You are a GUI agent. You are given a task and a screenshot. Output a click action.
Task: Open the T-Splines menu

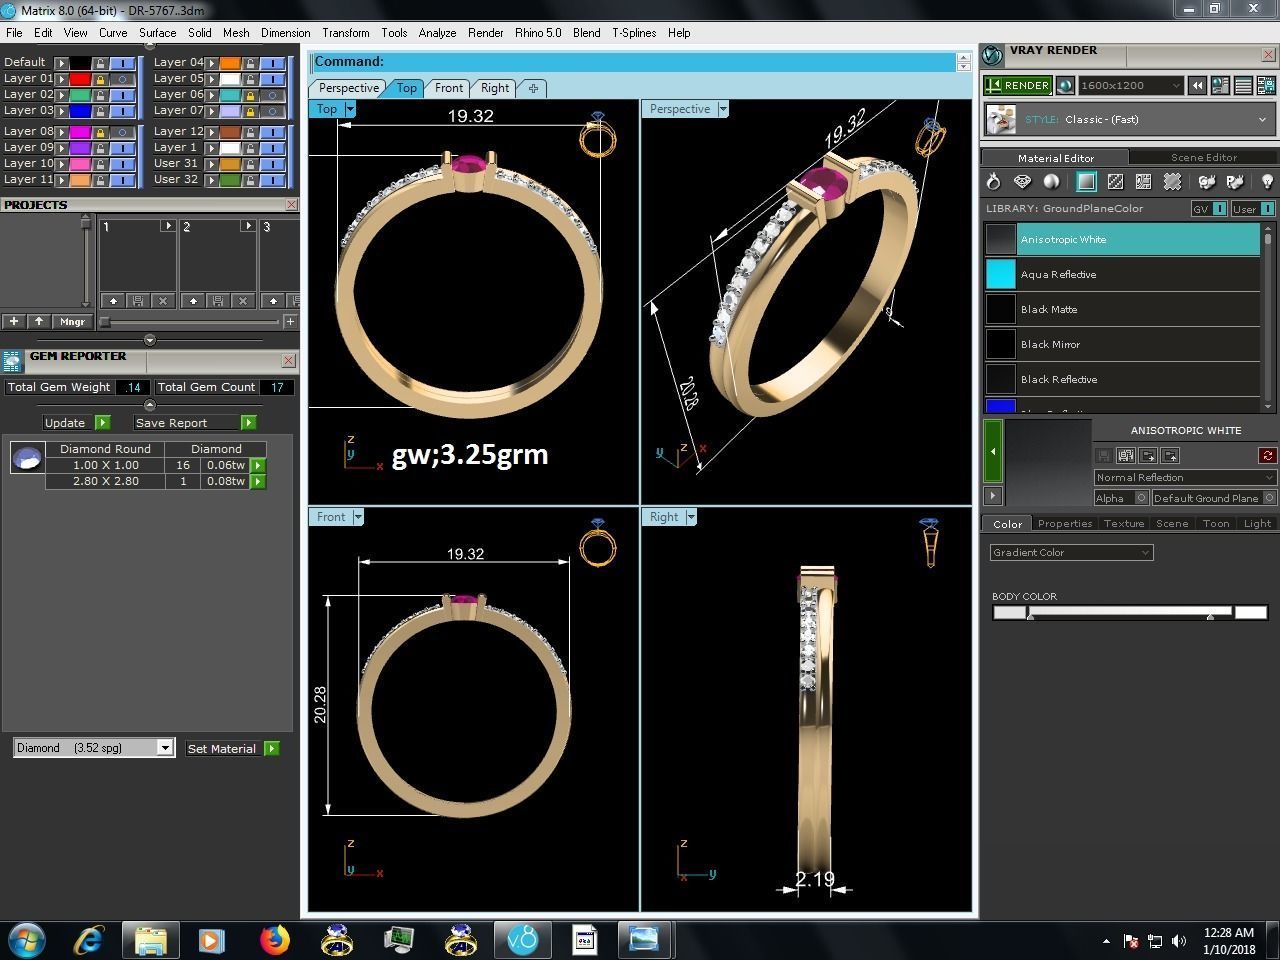(x=634, y=33)
